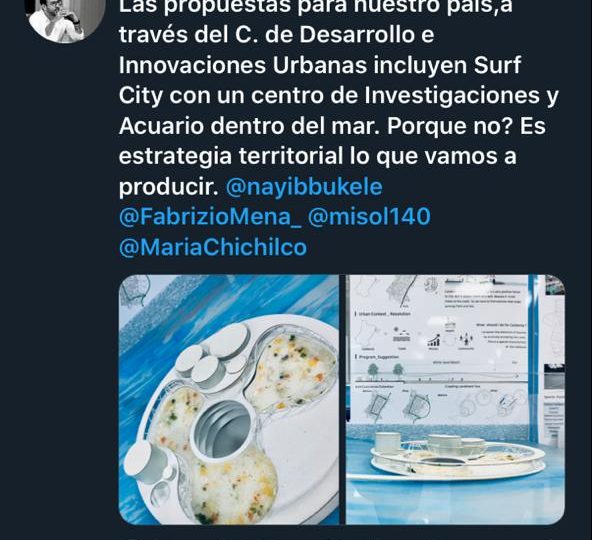Tap the tweet line 'Acuario dentro del mar'
The image size is (592, 540).
pyautogui.click(x=332, y=126)
